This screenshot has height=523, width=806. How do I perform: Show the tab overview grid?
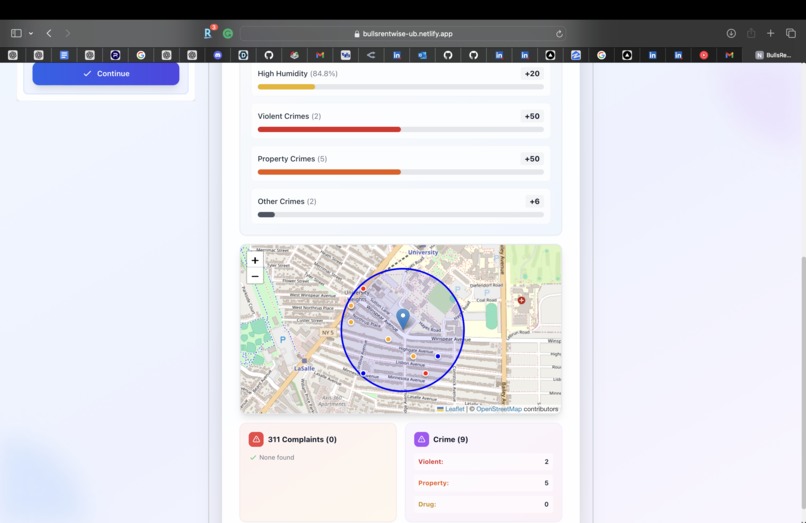tap(791, 33)
